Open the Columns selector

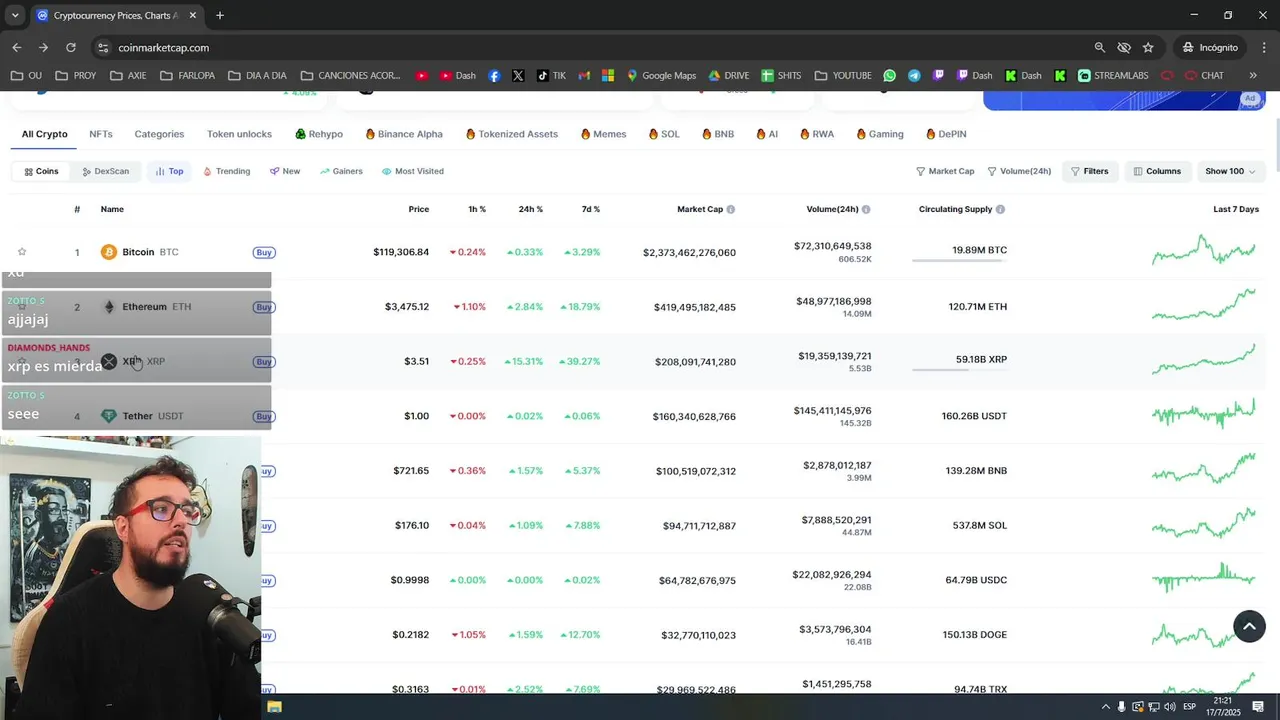pyautogui.click(x=1157, y=171)
